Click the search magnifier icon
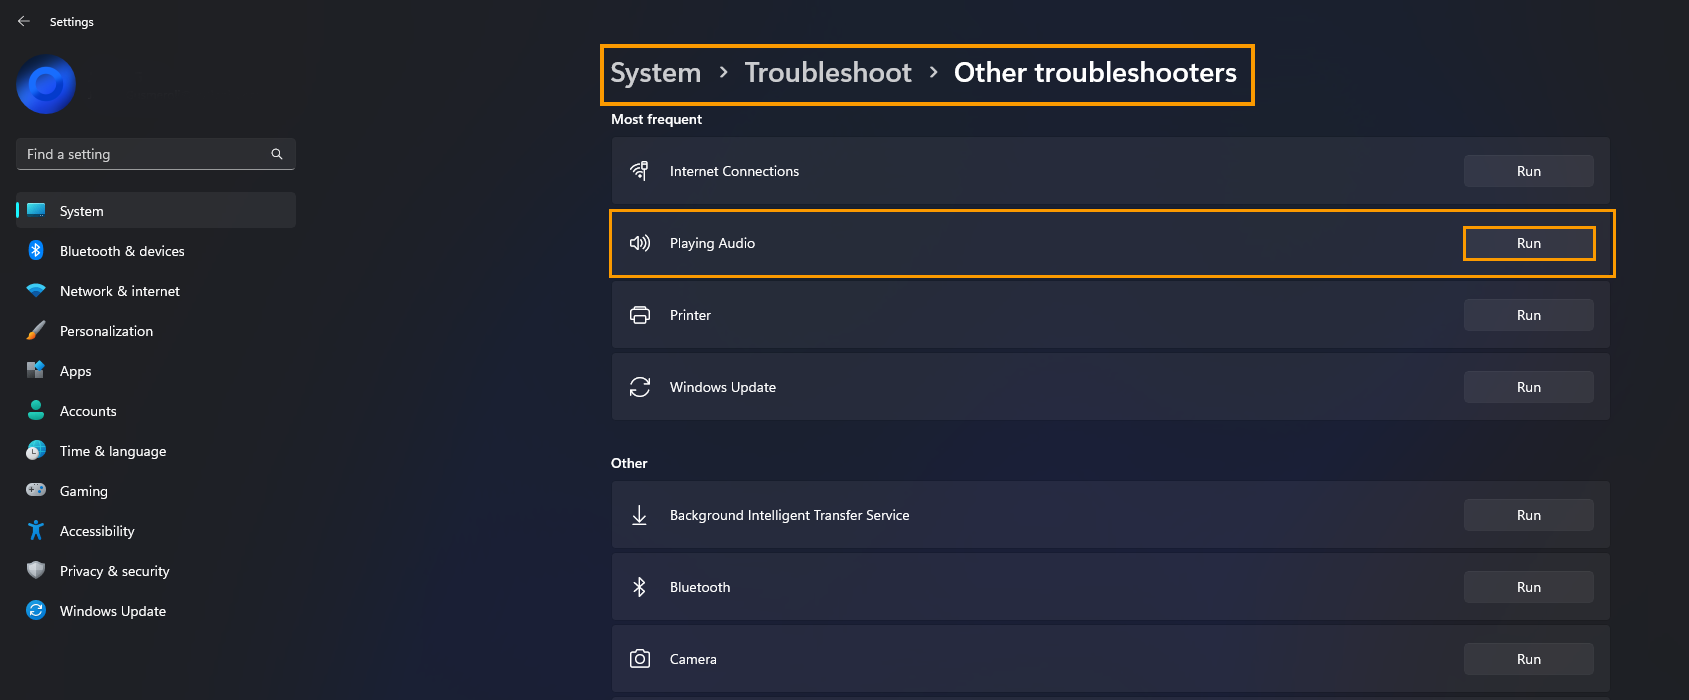Screen dimensions: 1689x700 (277, 154)
